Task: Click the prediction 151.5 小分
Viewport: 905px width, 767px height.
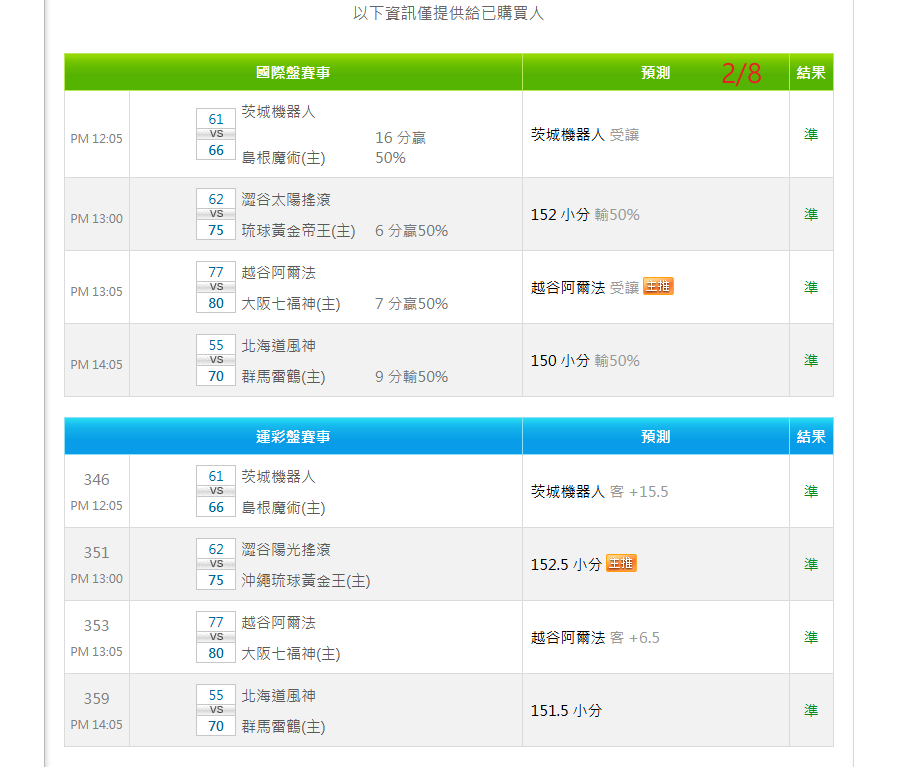Action: 566,710
